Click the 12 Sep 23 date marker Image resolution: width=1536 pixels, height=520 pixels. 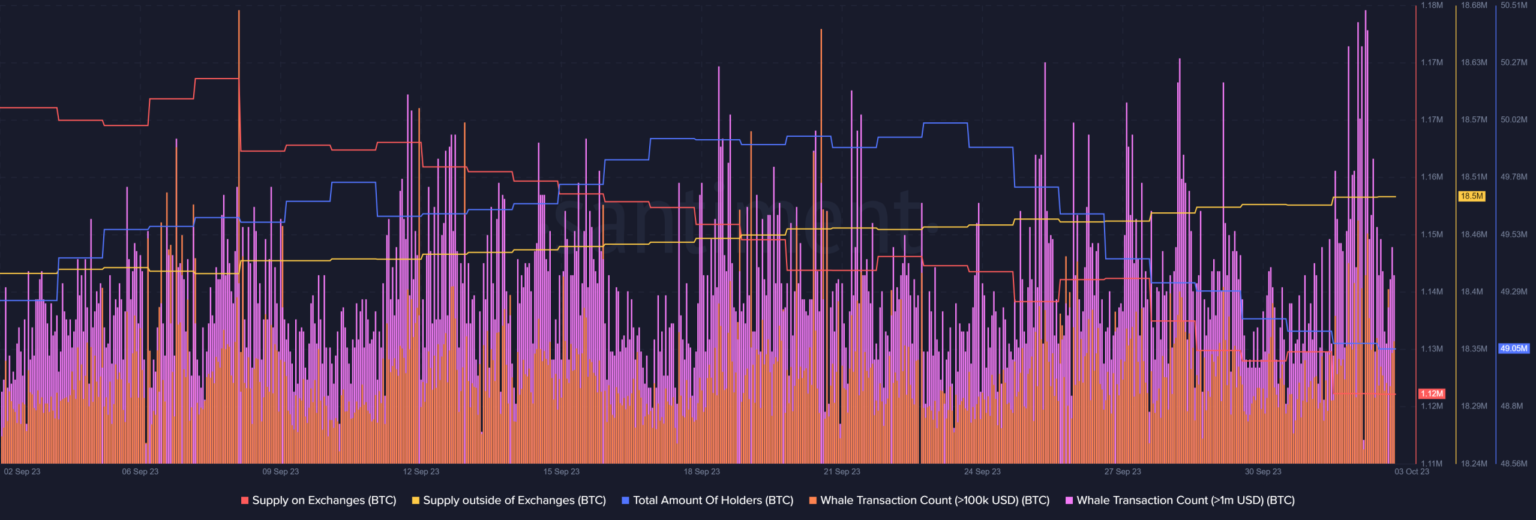420,470
